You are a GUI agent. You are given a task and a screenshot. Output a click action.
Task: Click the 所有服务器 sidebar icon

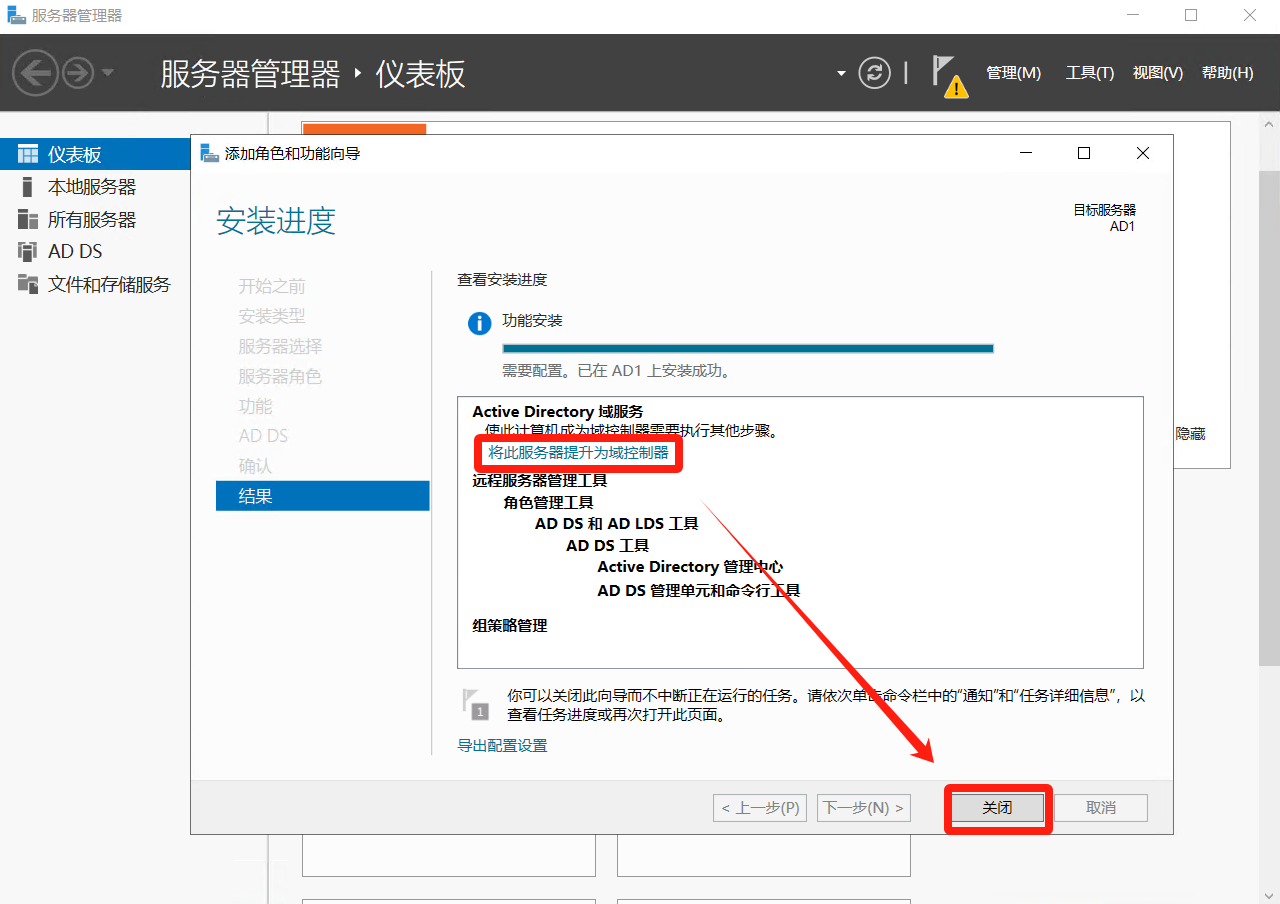pos(28,219)
